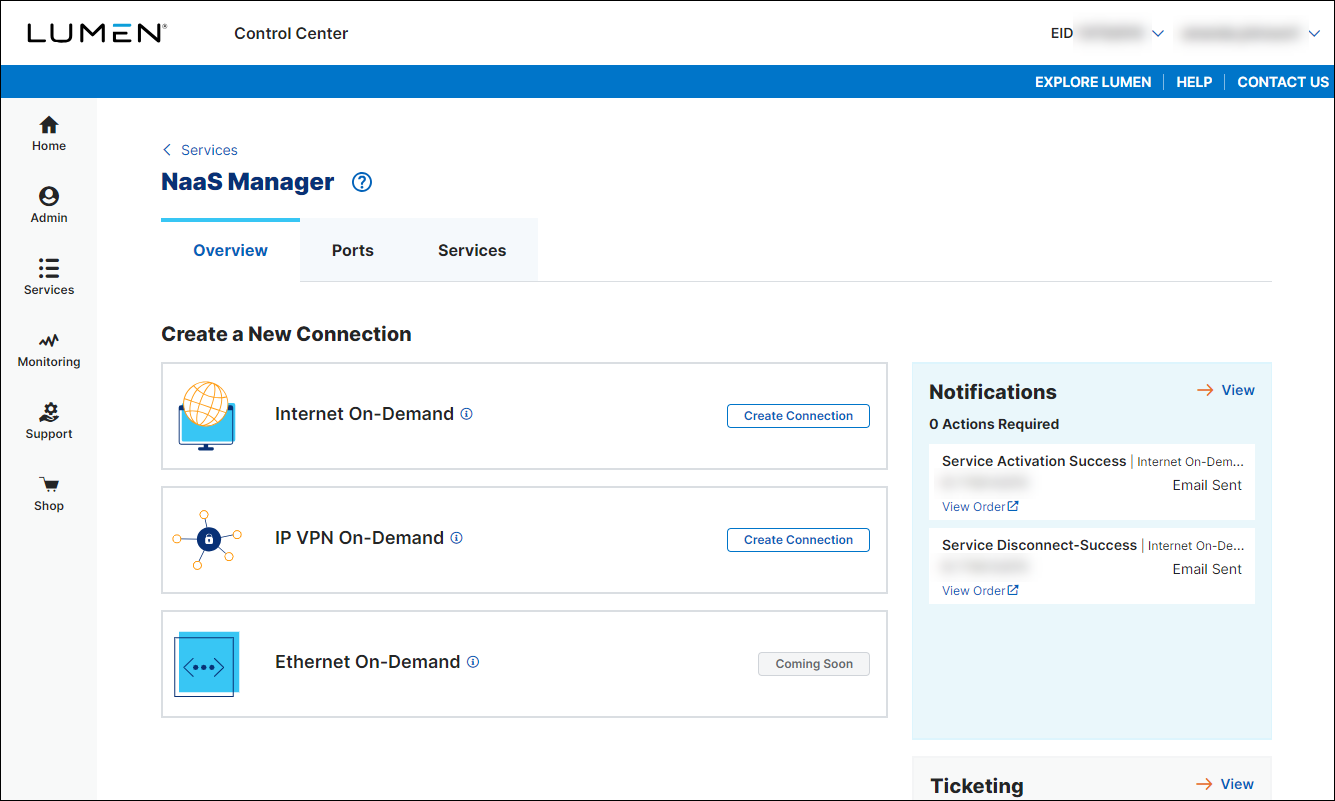This screenshot has height=801, width=1335.
Task: Click the NaaS Manager heading
Action: pyautogui.click(x=248, y=182)
